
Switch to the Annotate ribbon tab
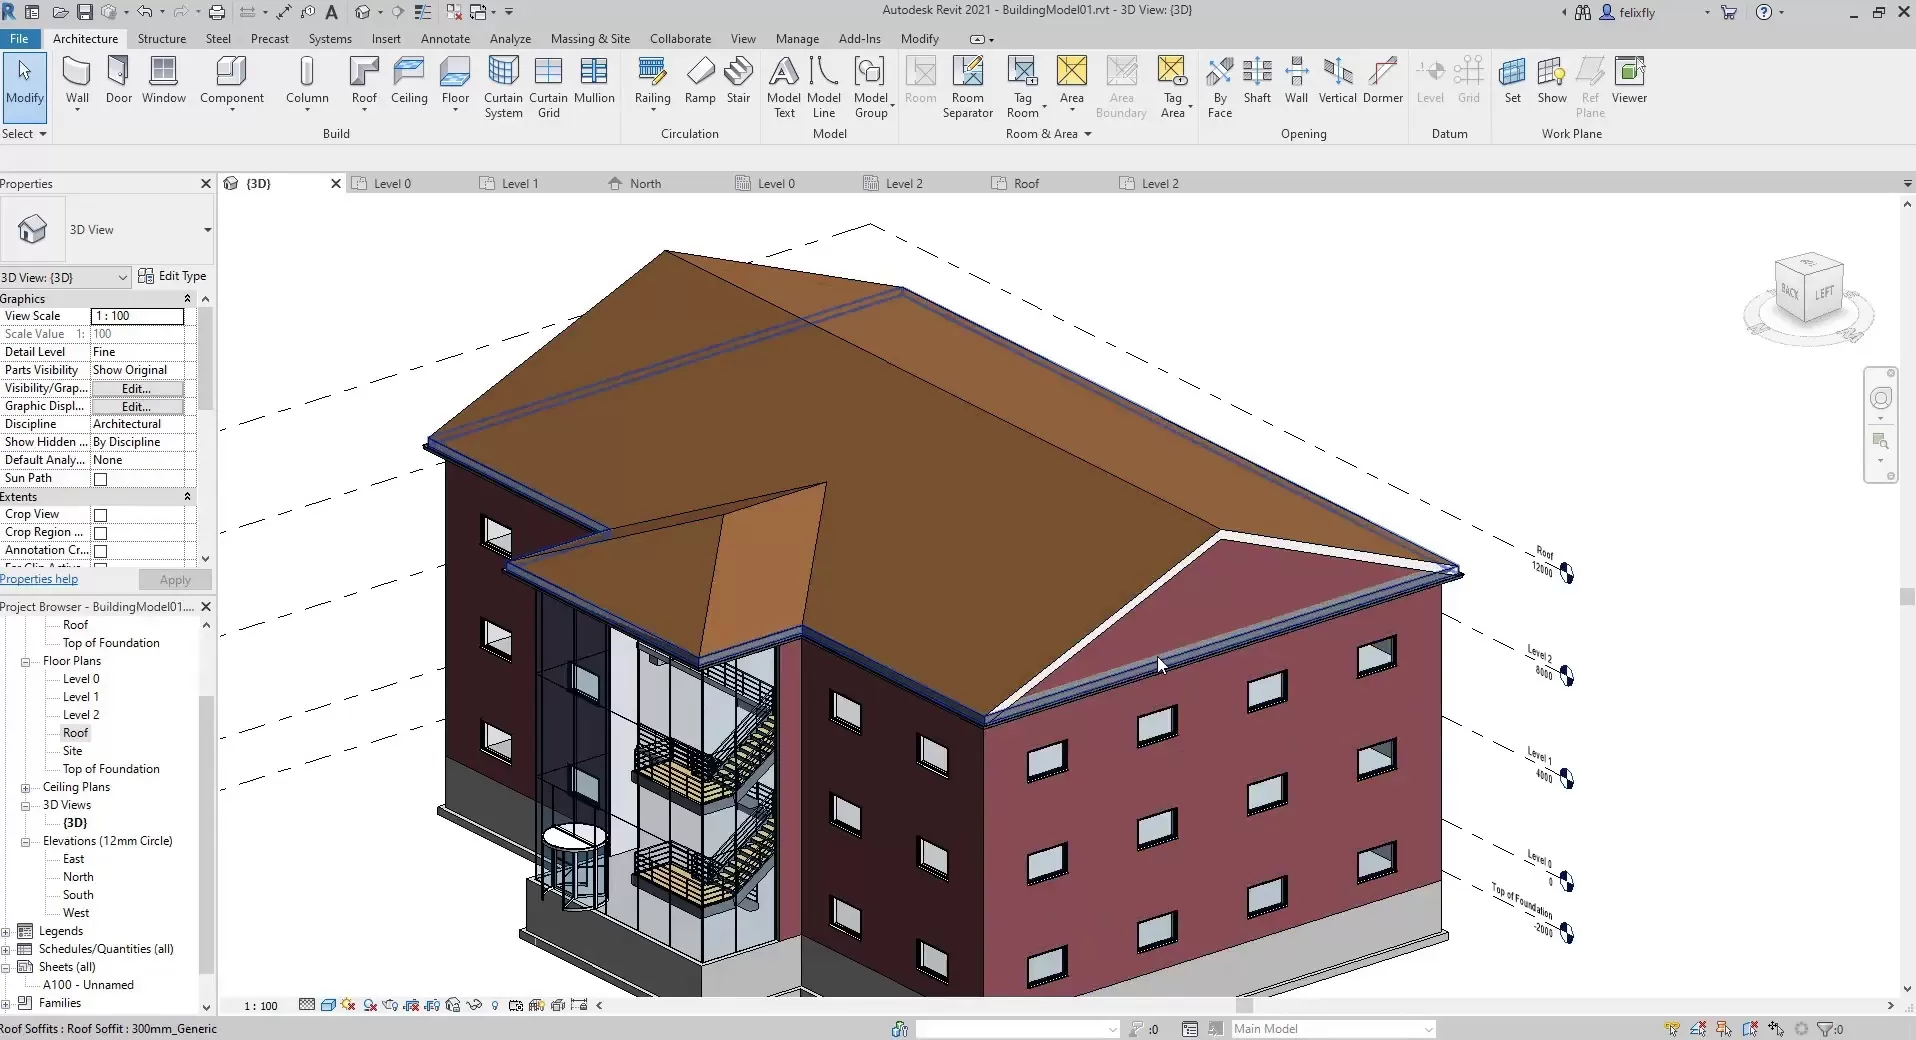click(445, 39)
